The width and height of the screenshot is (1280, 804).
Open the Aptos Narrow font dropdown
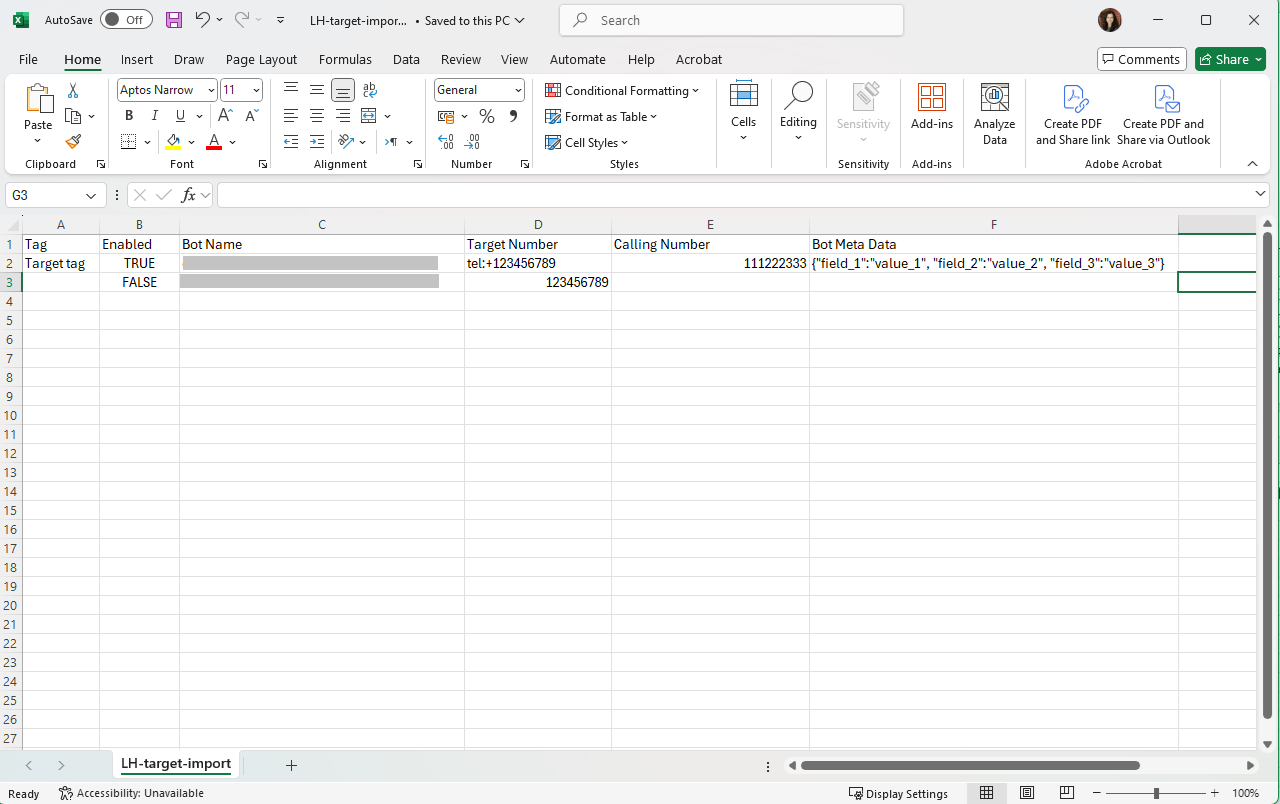coord(211,90)
